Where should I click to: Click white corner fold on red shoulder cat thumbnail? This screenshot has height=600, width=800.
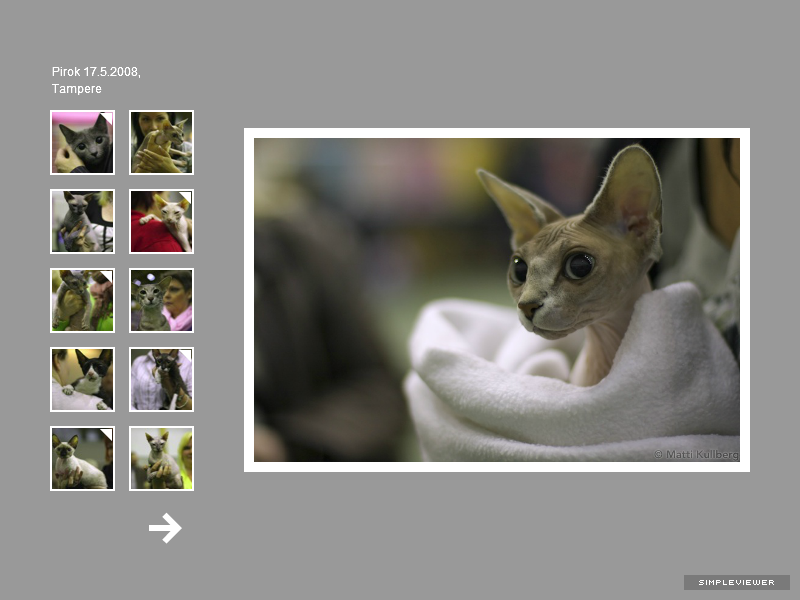click(187, 196)
